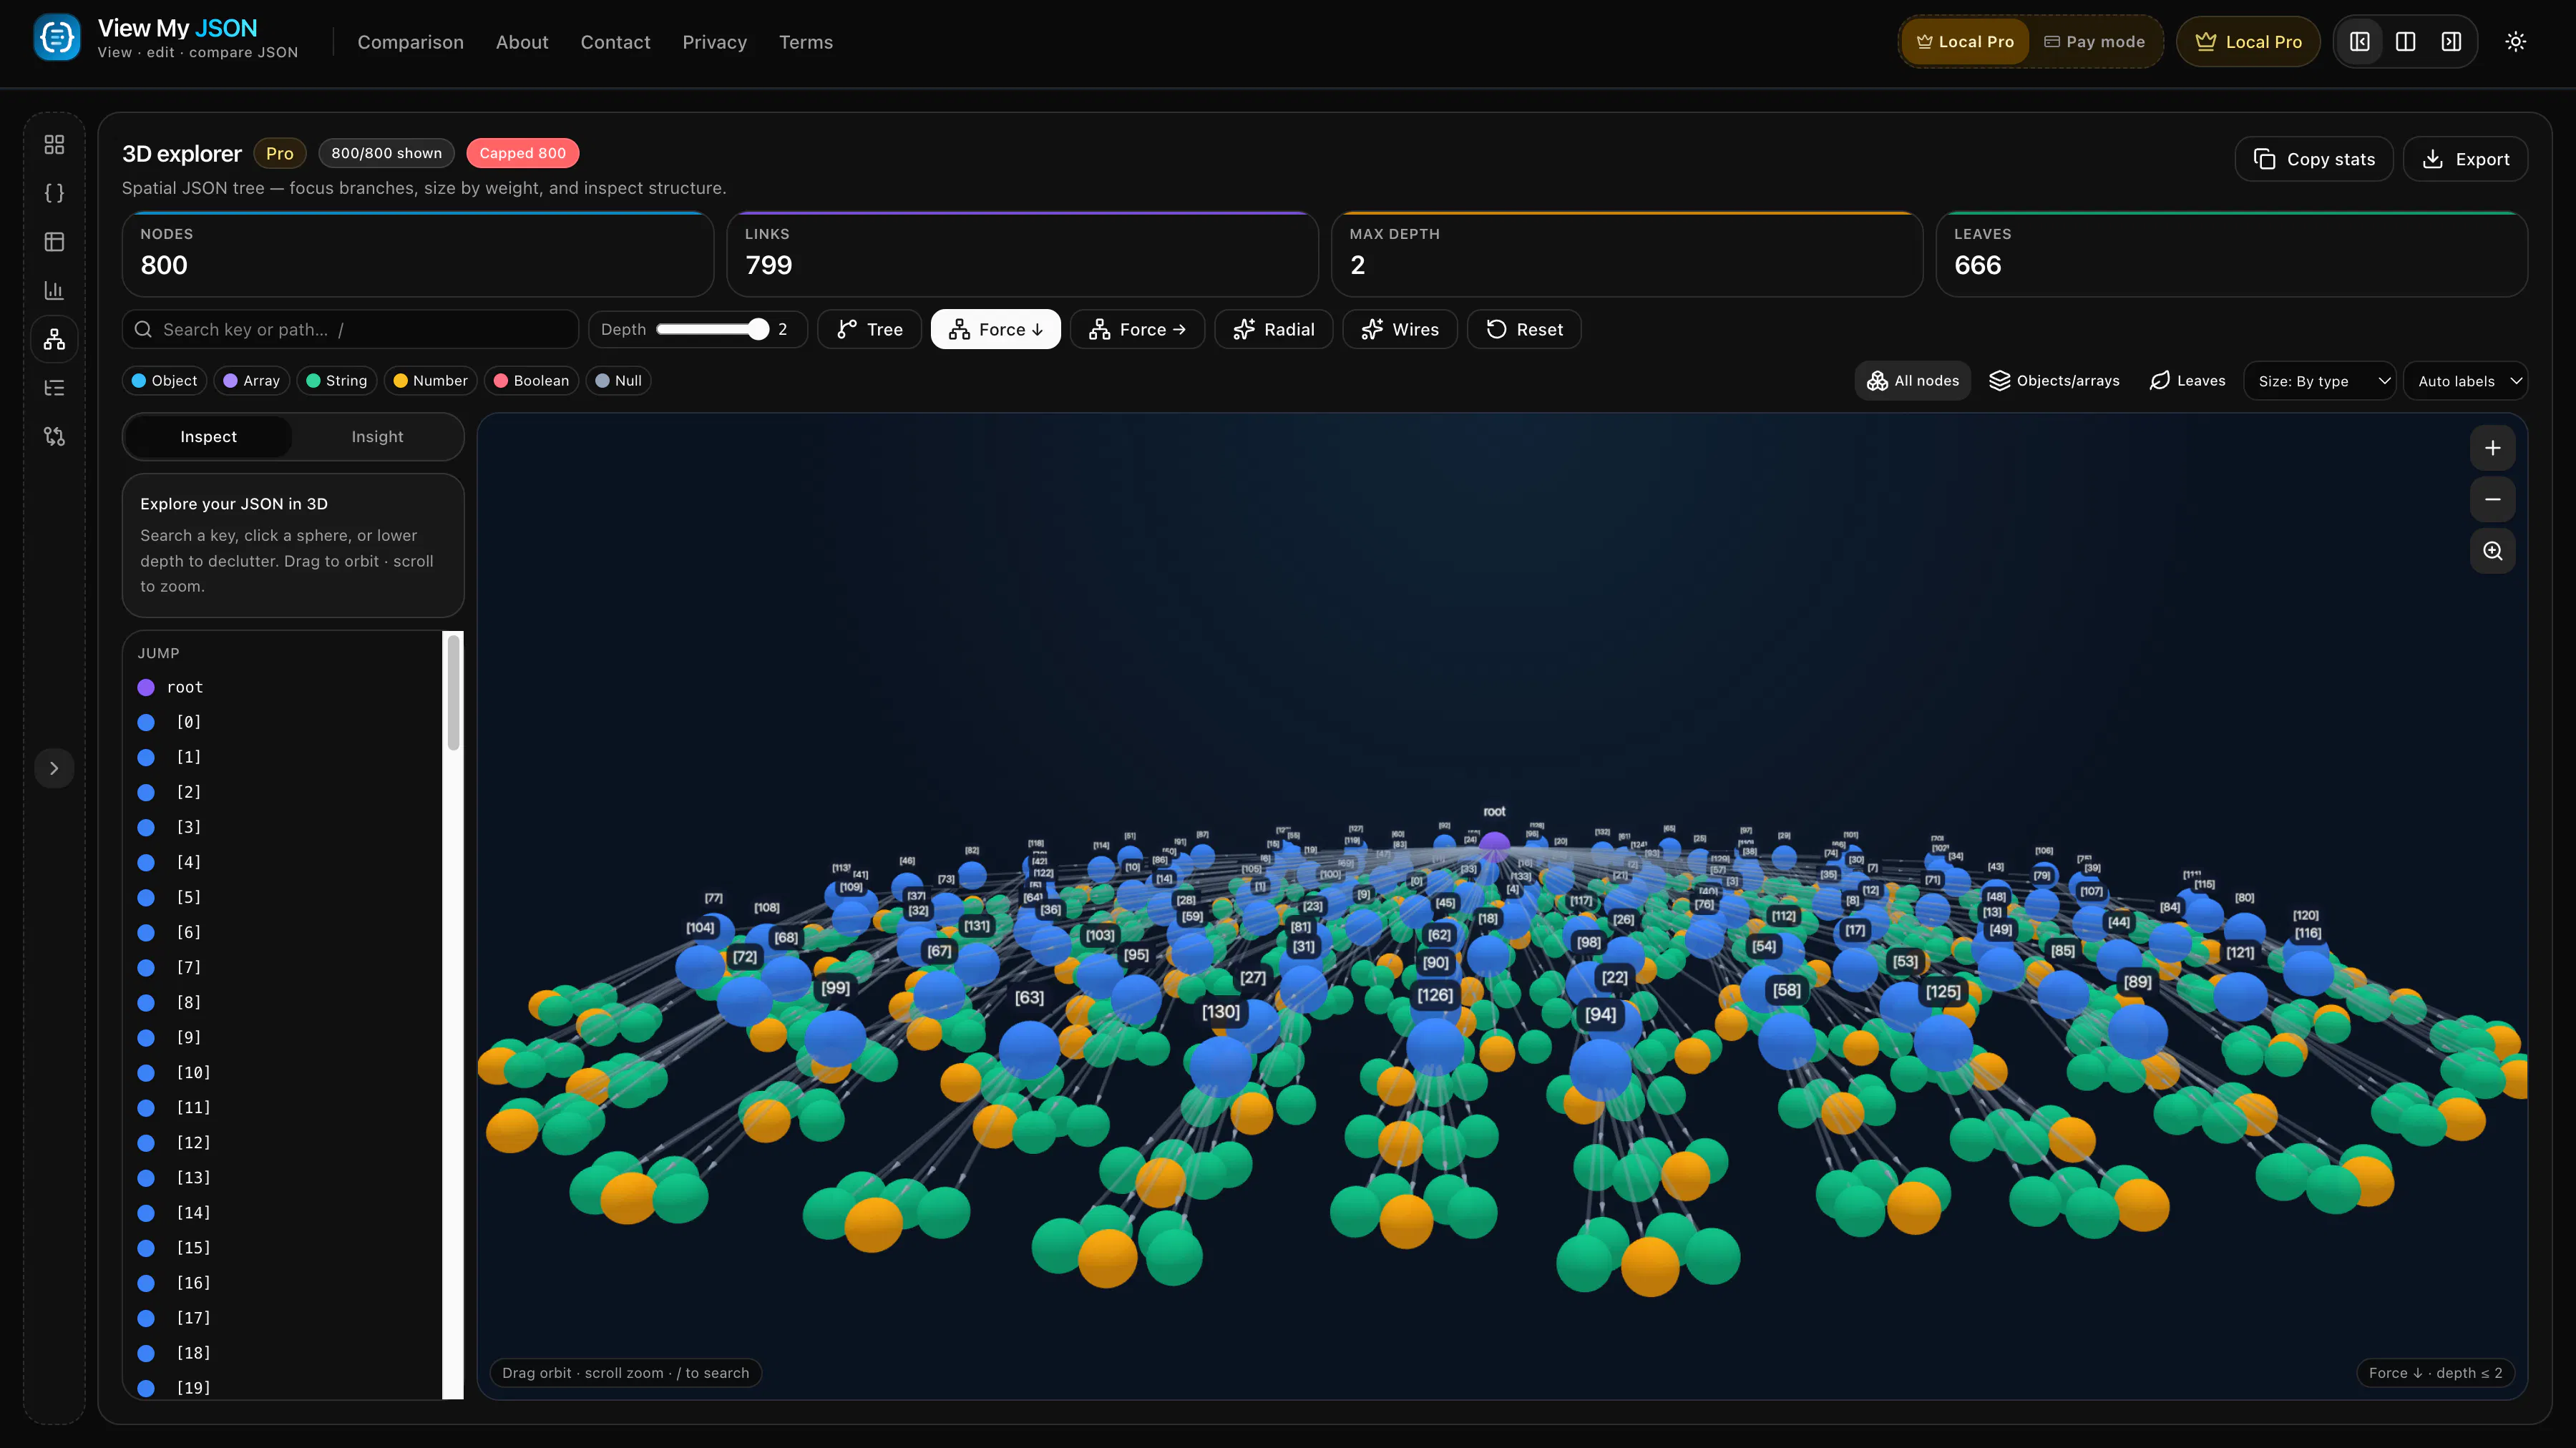Switch to Pay mode
The image size is (2576, 1448).
[2095, 42]
